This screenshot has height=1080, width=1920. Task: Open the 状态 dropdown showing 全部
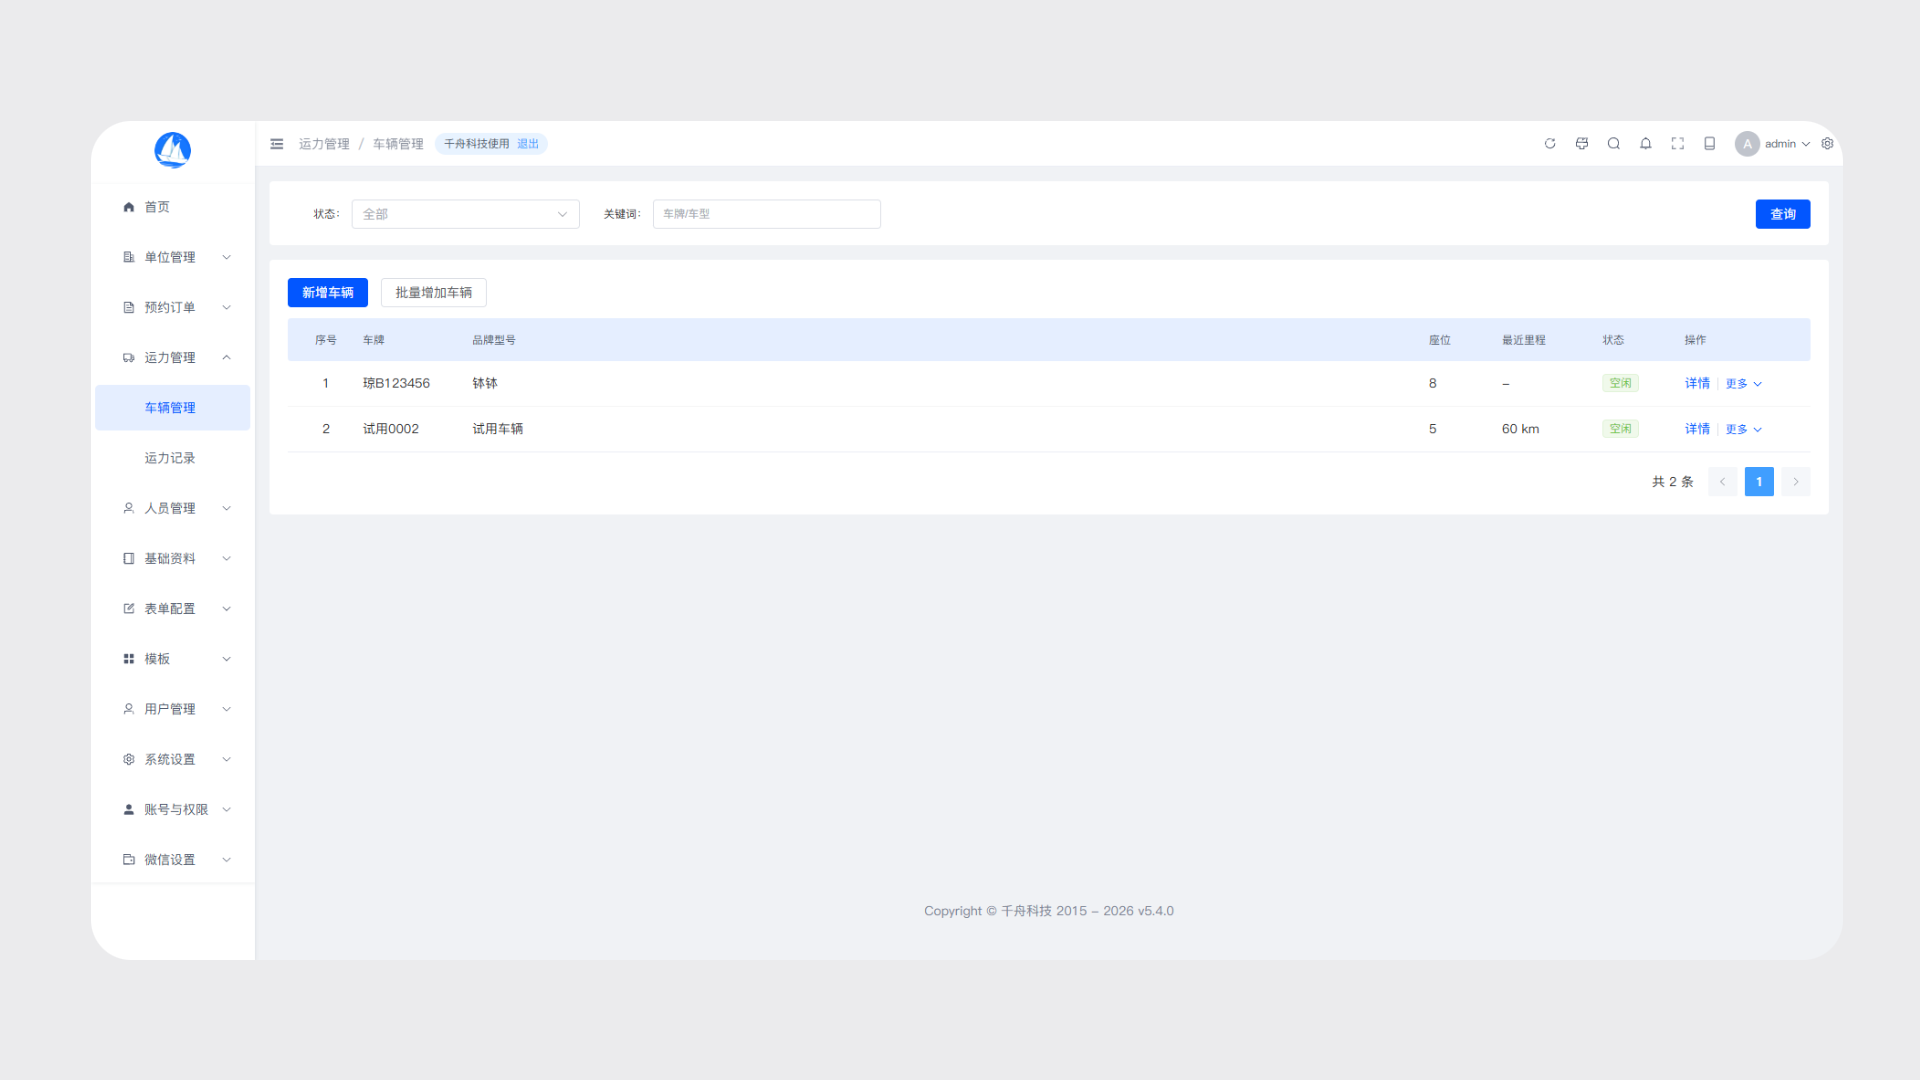(x=465, y=214)
